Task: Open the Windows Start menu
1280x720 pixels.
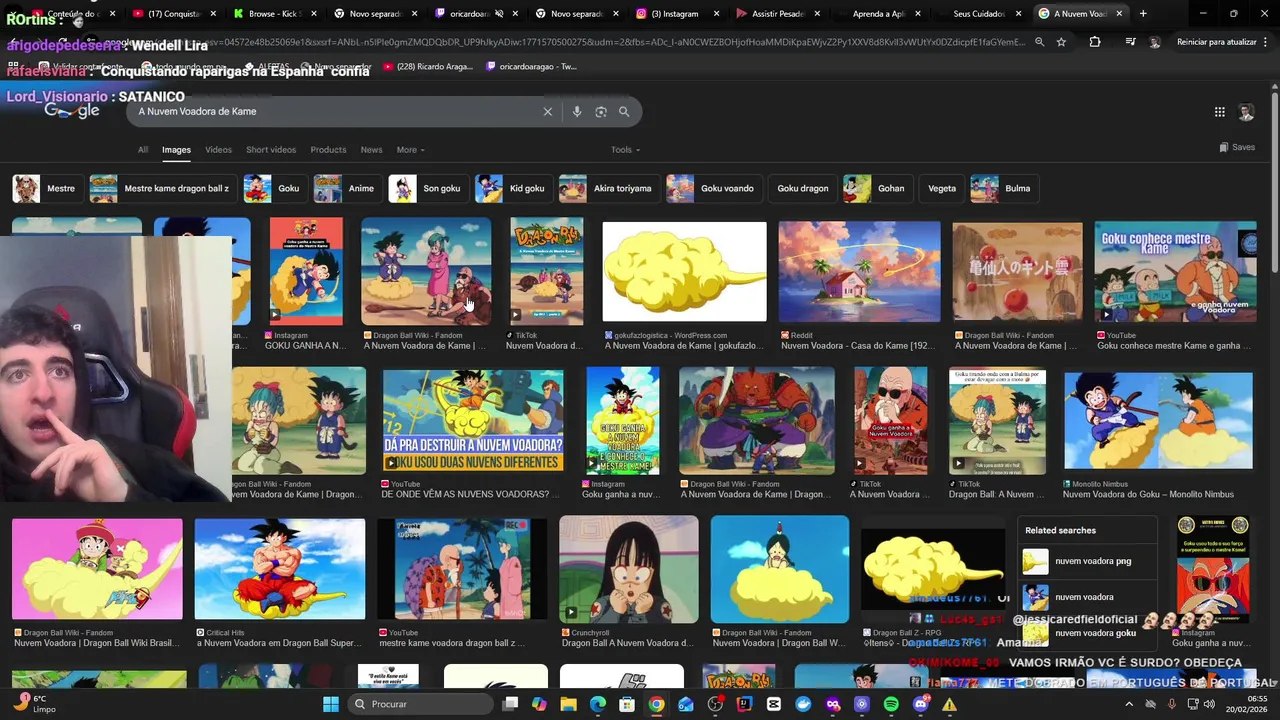Action: (x=331, y=704)
